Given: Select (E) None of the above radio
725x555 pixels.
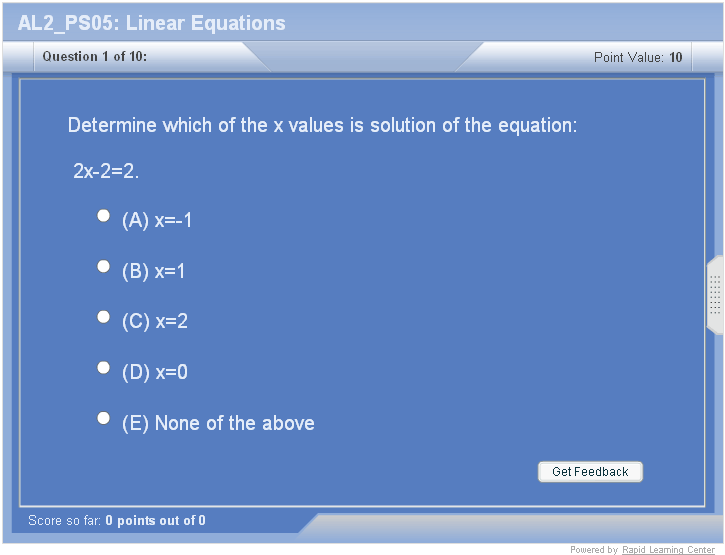Looking at the screenshot, I should [103, 418].
